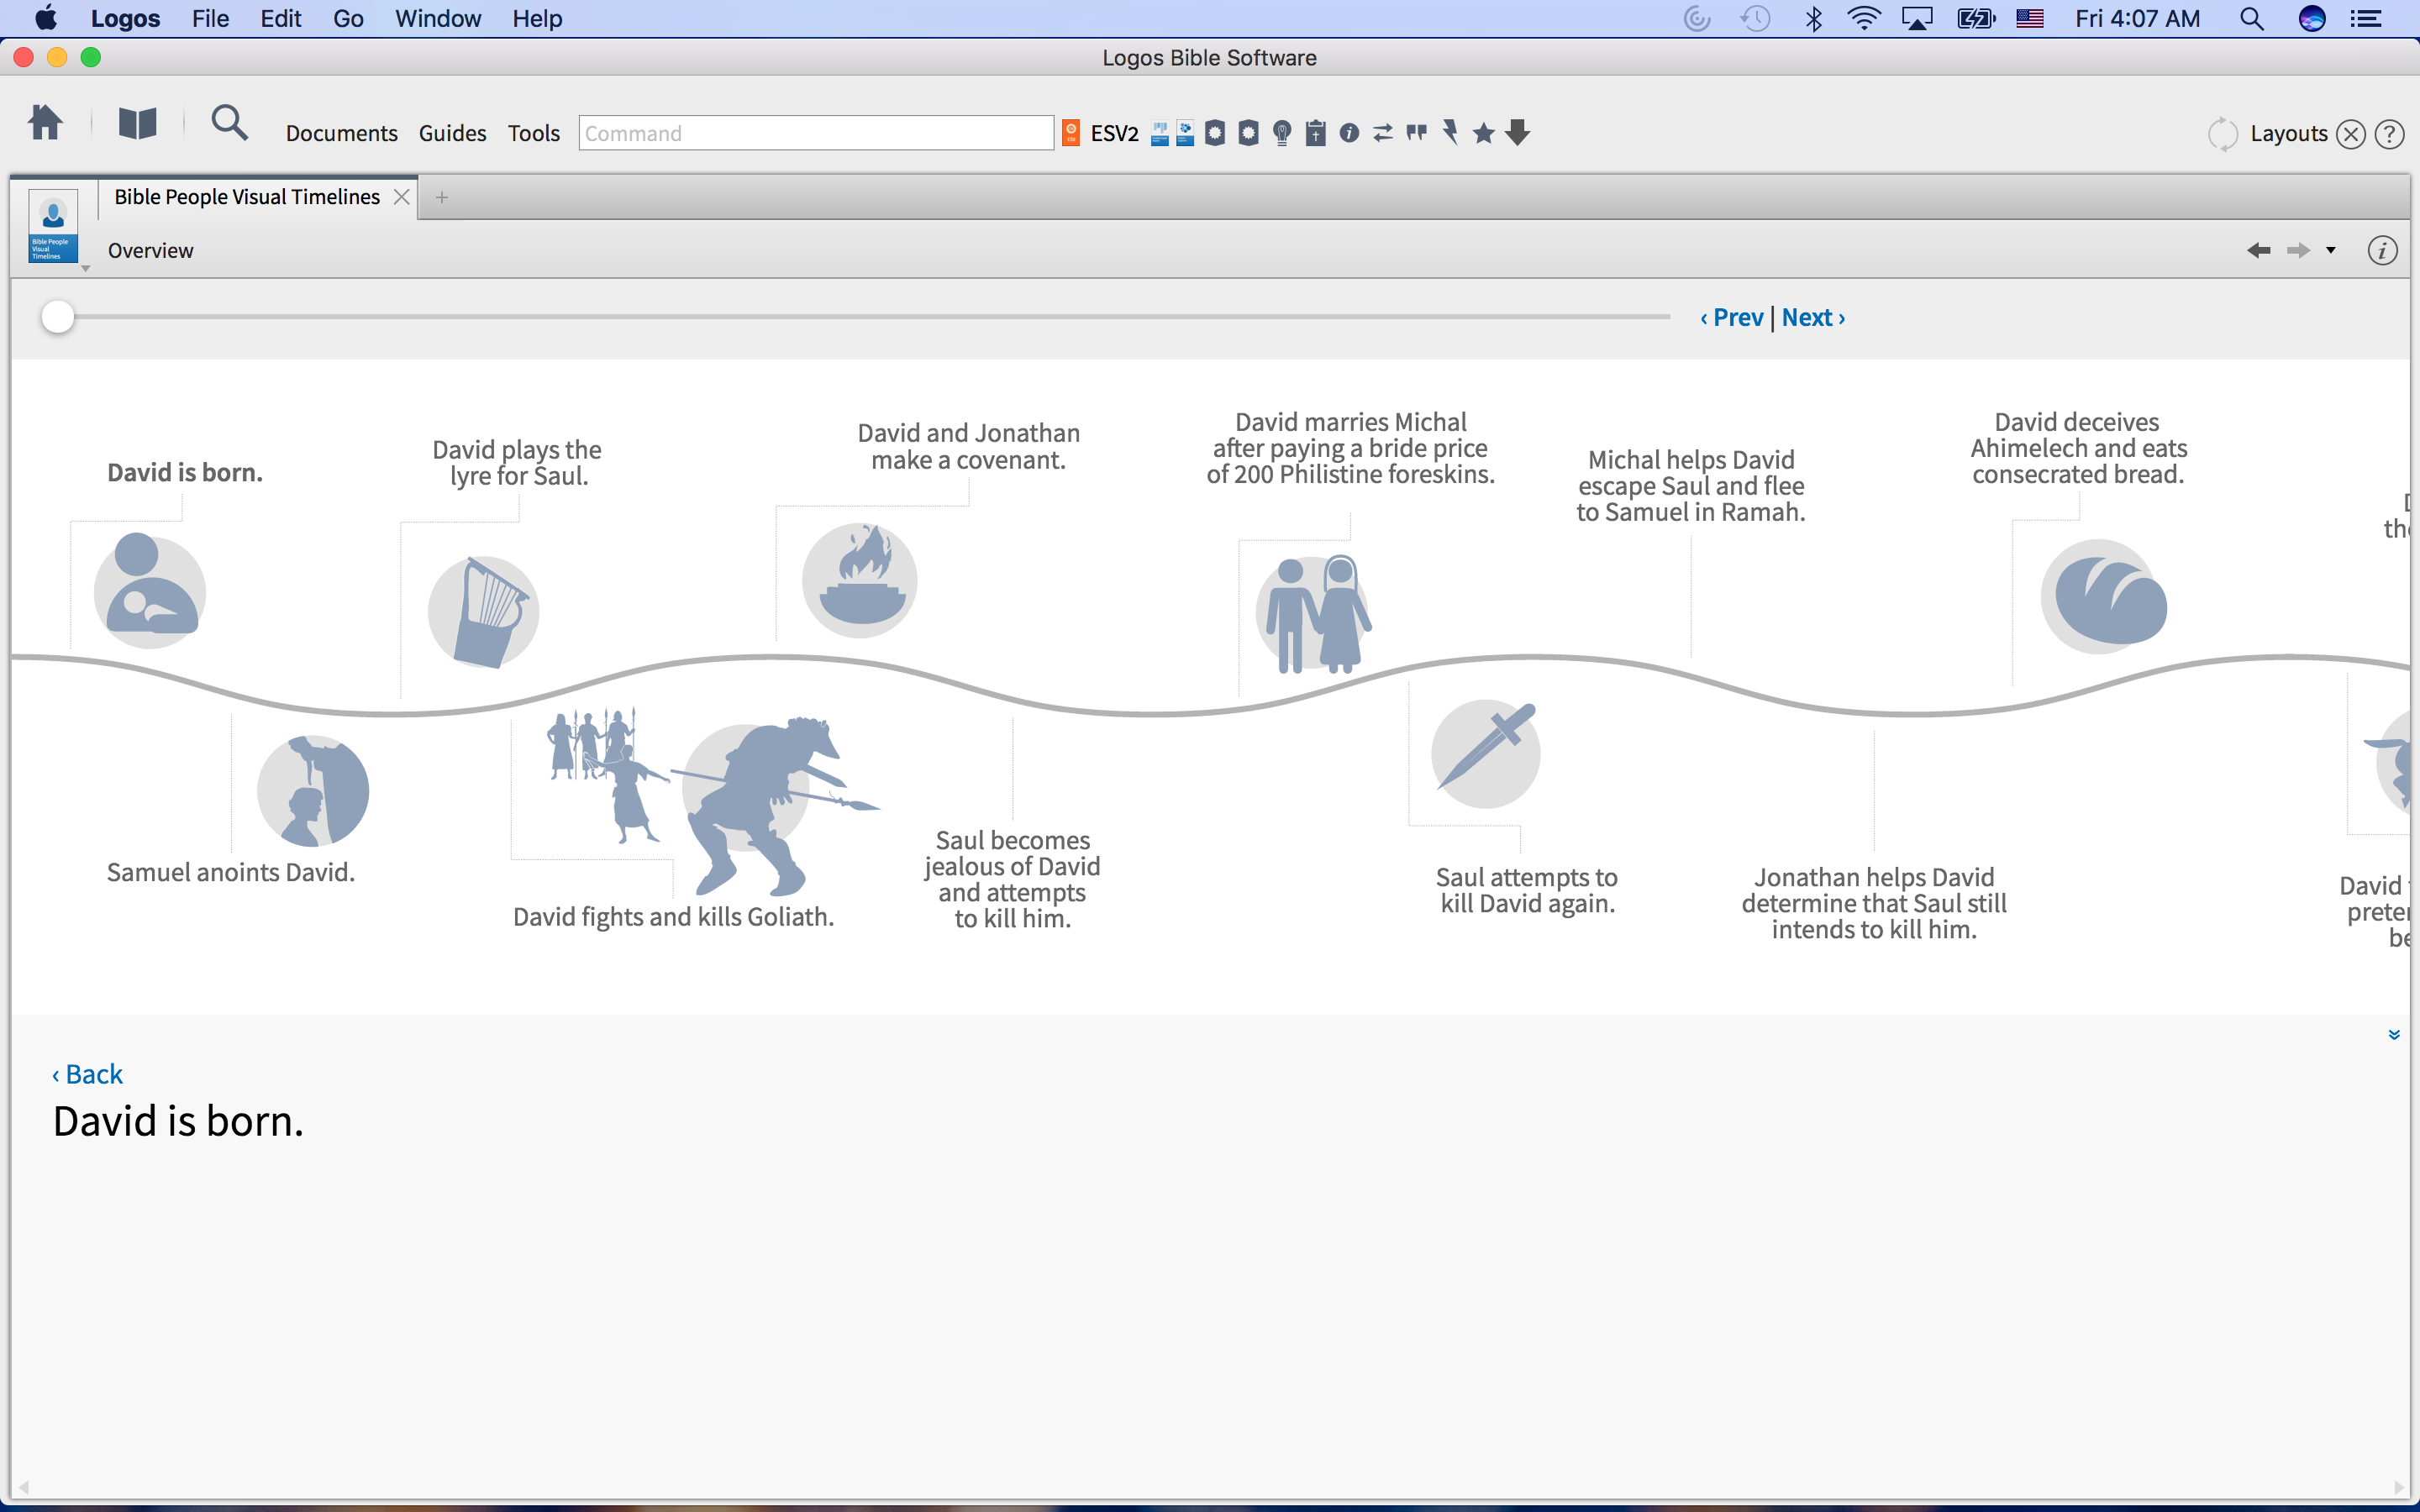Open the Library book icon
Viewport: 2420px width, 1512px height.
137,124
